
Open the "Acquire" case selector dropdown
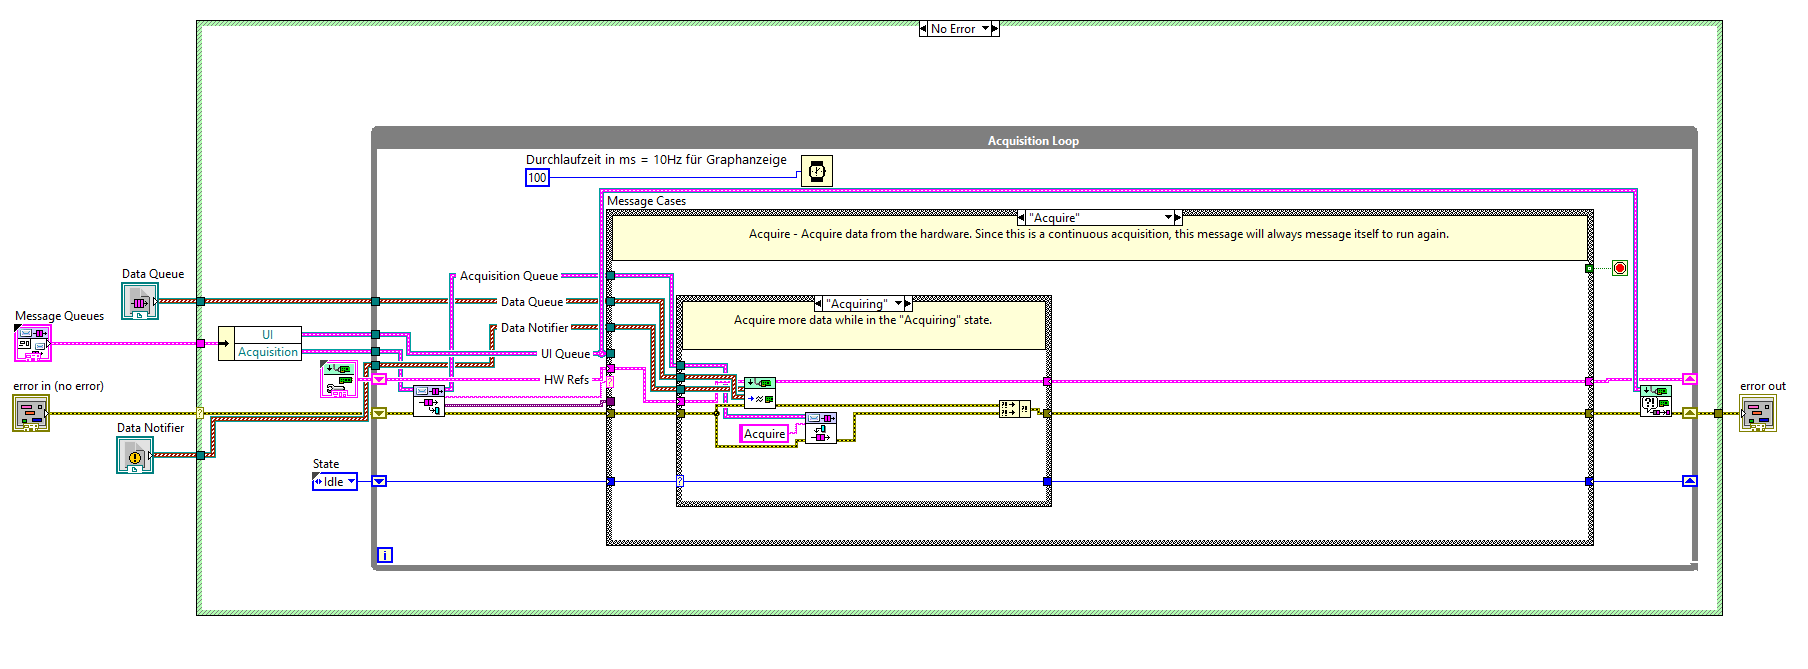pyautogui.click(x=1168, y=218)
